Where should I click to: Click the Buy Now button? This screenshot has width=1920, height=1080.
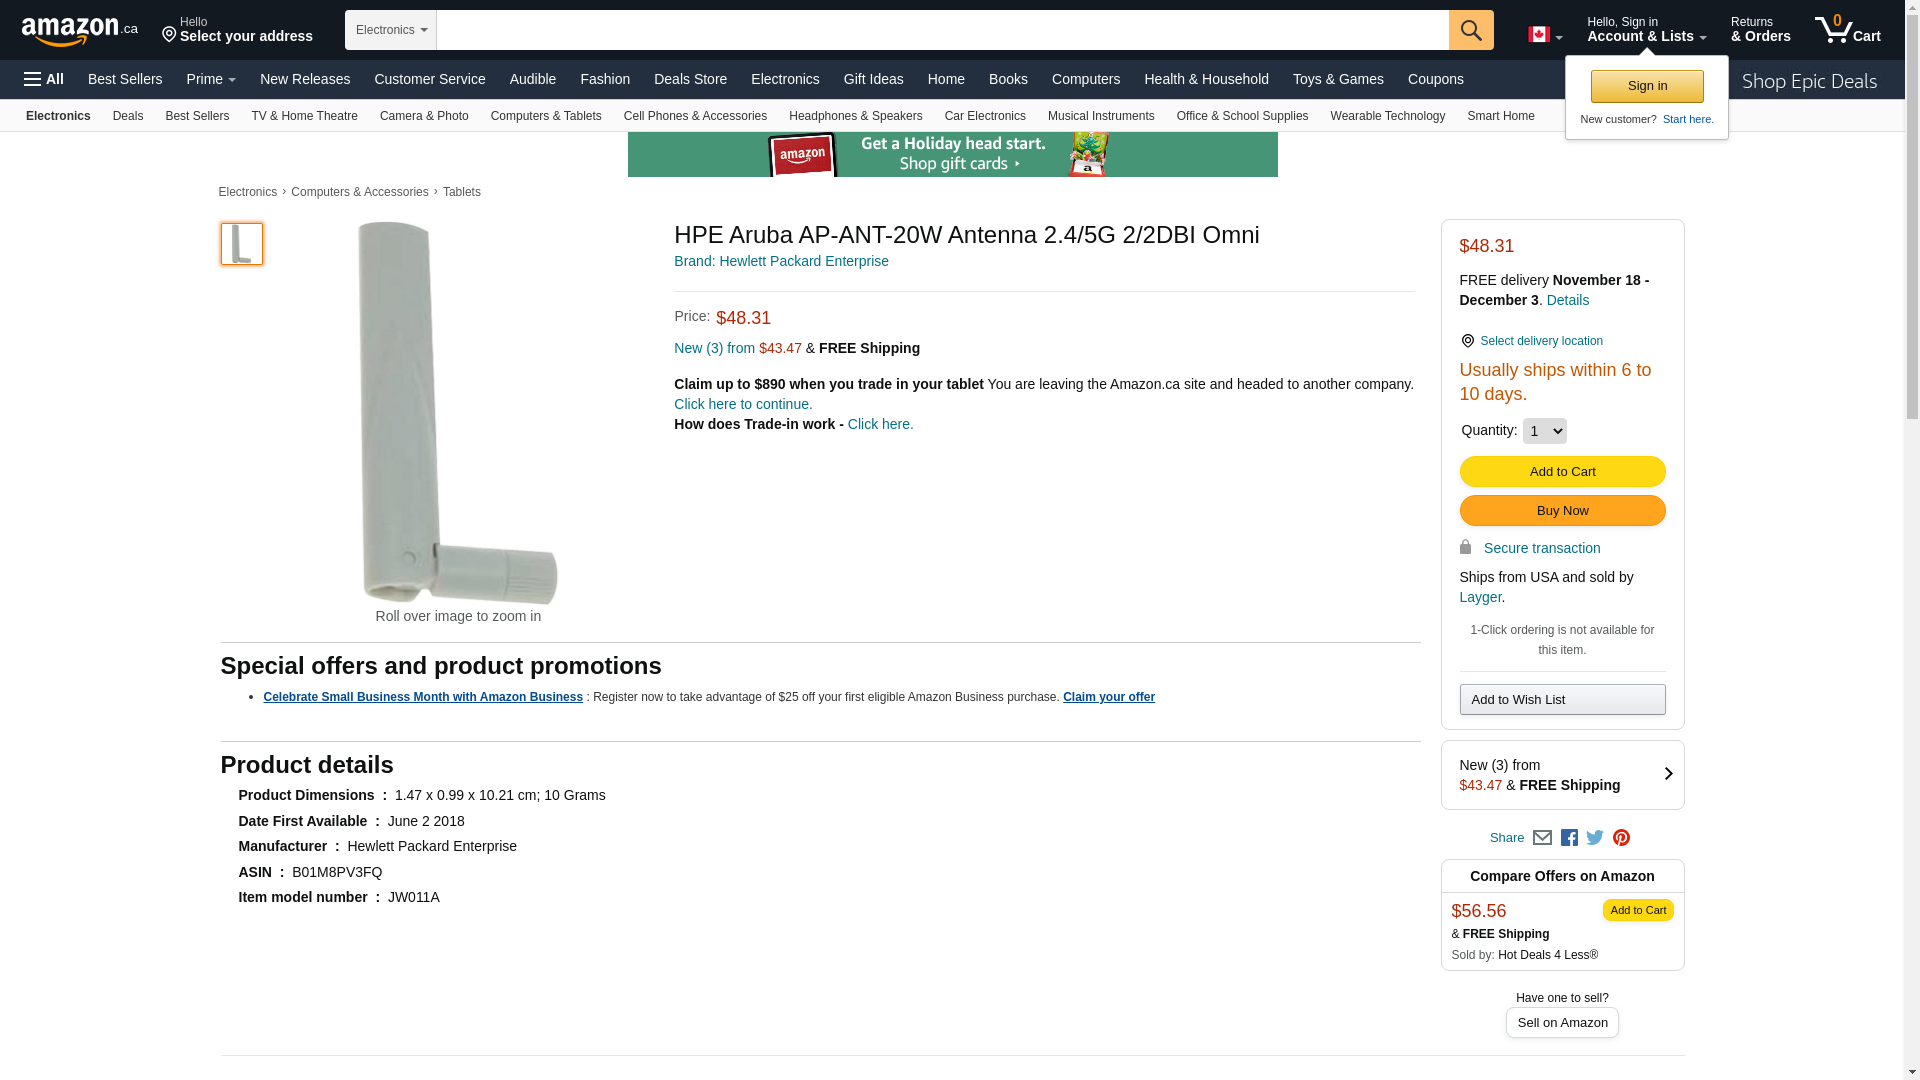click(1562, 511)
